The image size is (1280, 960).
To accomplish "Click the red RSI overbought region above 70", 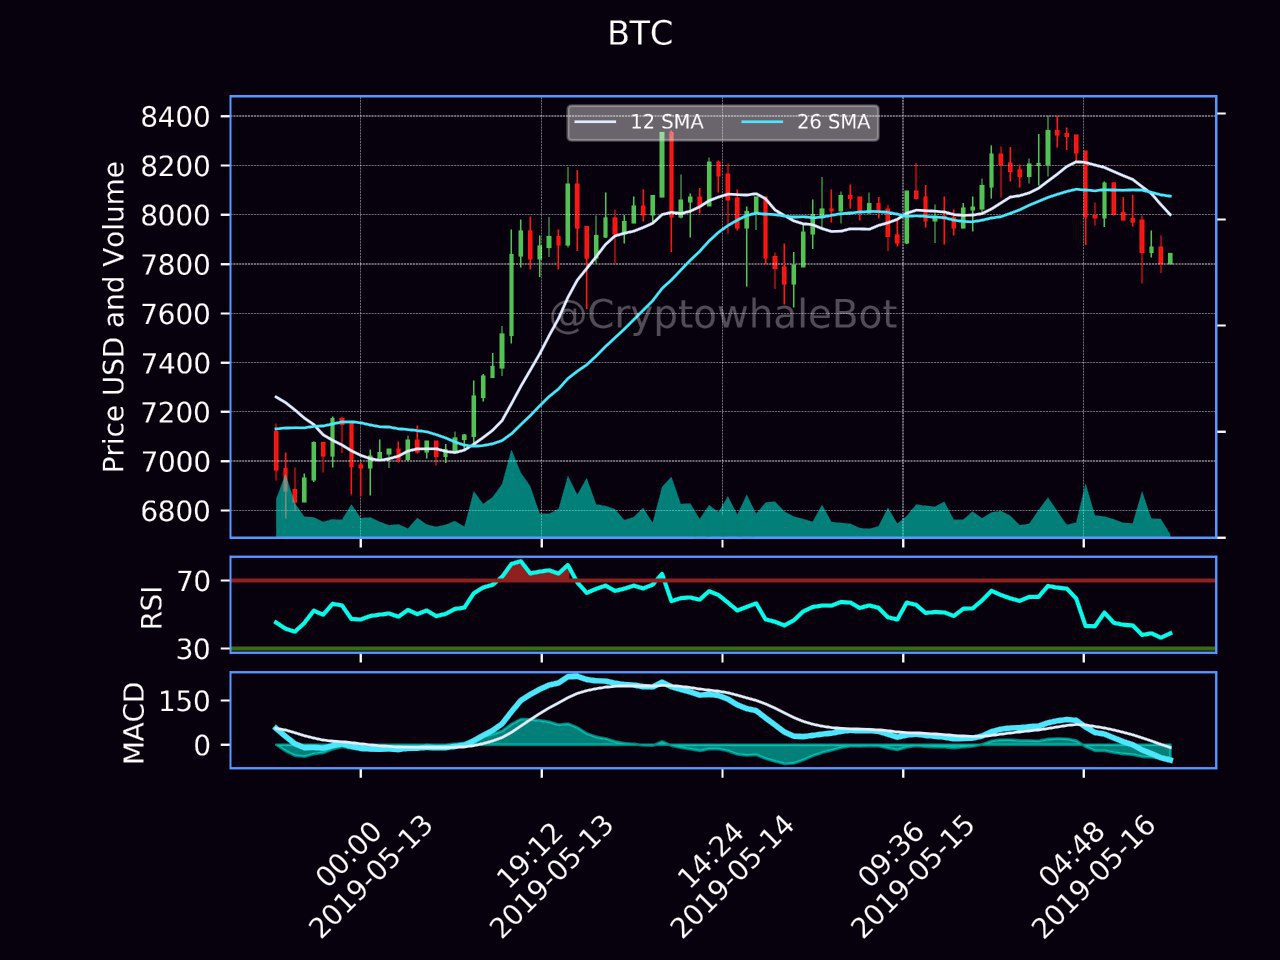I will [x=535, y=571].
